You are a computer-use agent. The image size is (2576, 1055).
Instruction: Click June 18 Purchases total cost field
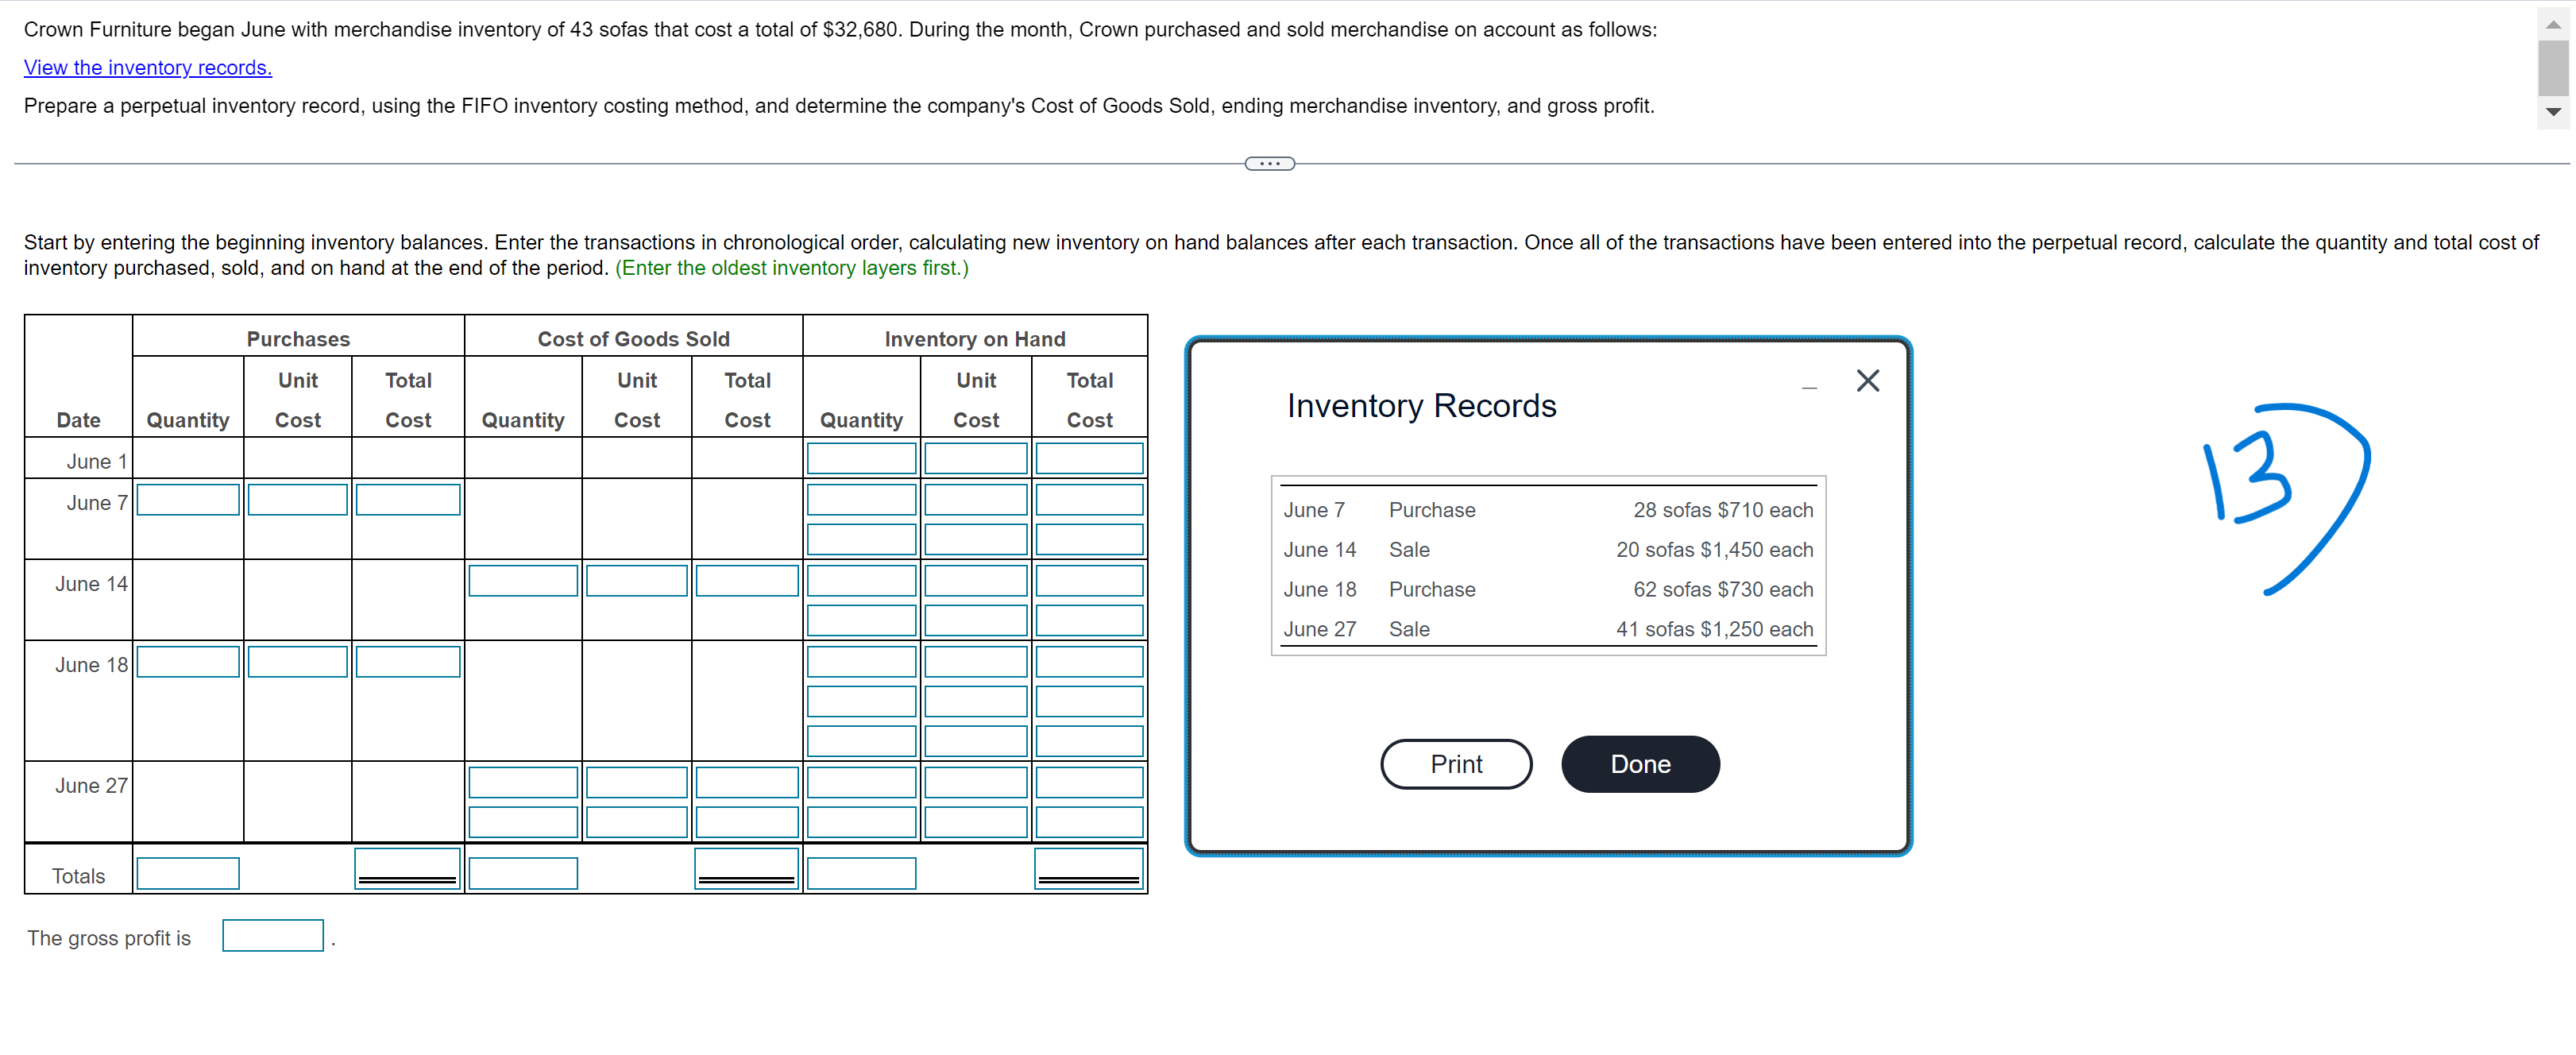tap(408, 661)
